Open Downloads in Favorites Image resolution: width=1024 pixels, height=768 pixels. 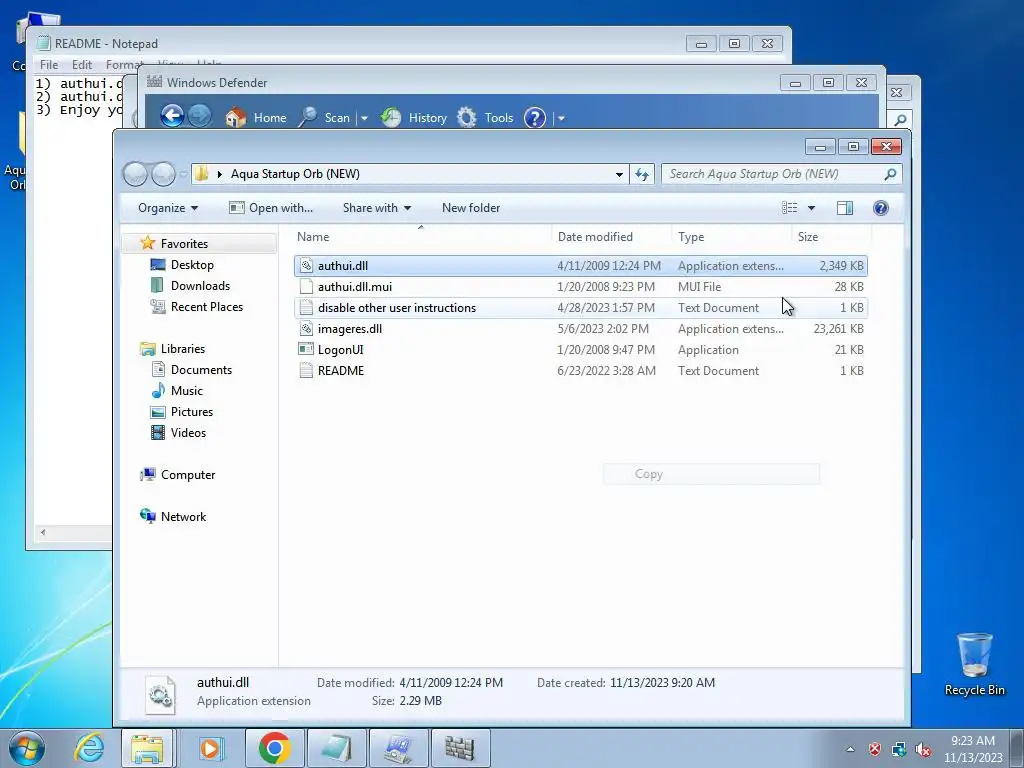pyautogui.click(x=200, y=285)
